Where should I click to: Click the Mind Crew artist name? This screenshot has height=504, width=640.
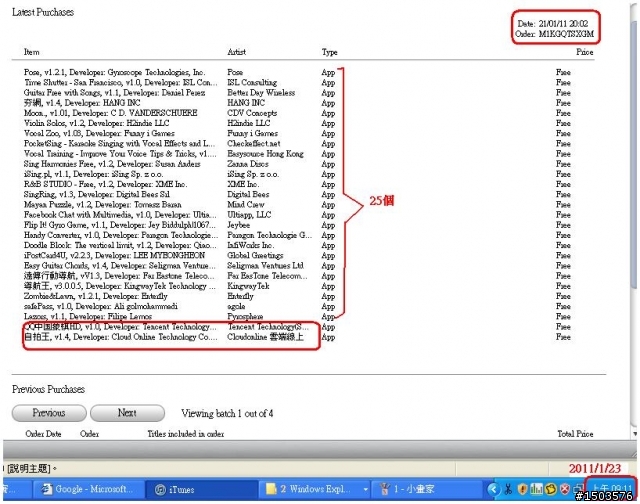[246, 204]
